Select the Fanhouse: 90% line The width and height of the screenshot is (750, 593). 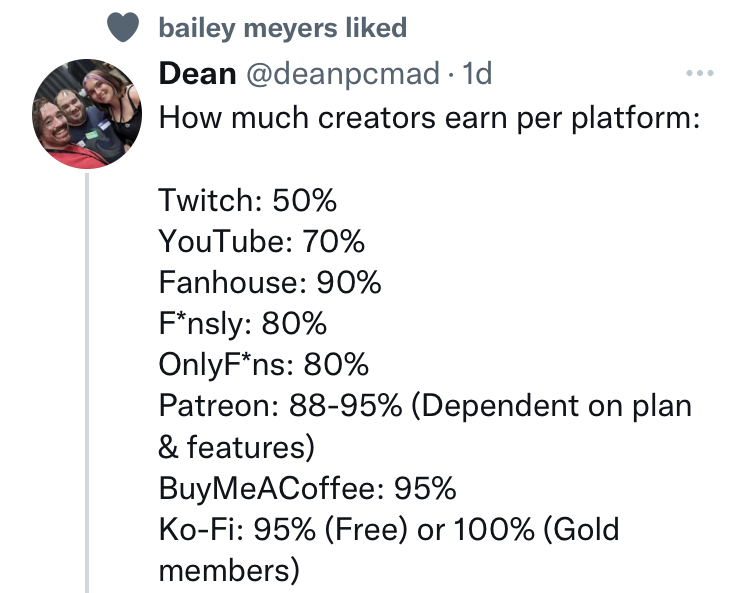coord(270,282)
